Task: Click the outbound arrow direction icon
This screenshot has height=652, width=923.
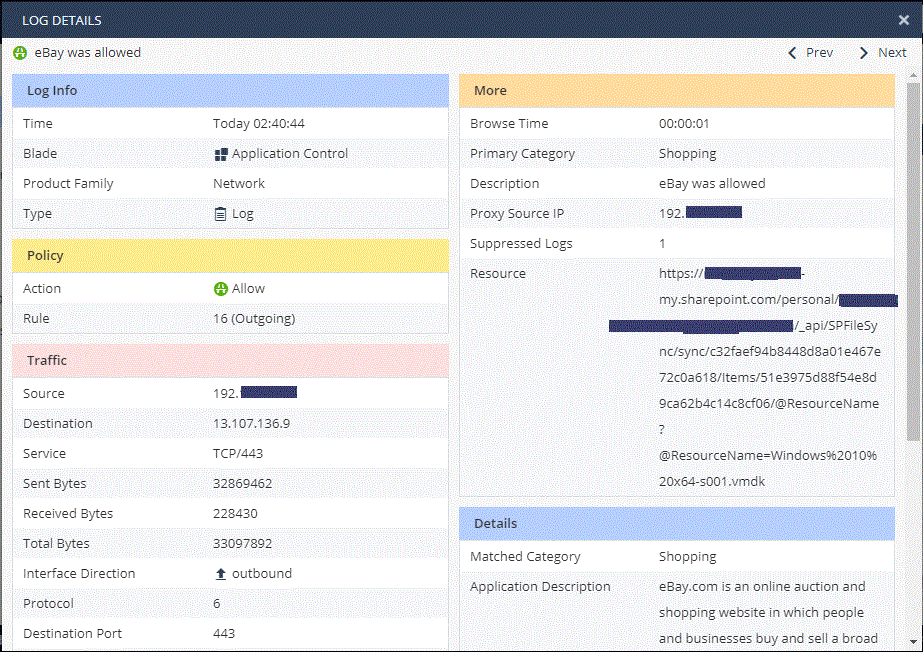Action: 221,574
